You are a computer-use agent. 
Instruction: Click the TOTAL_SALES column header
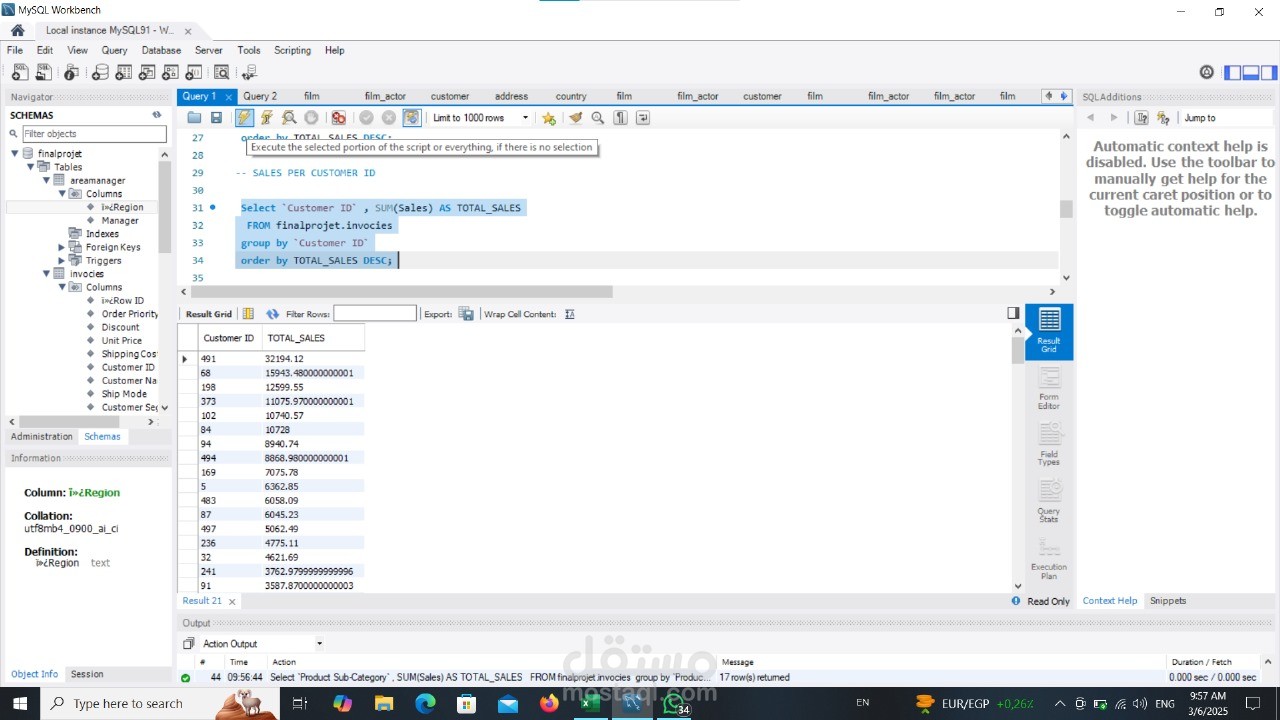click(x=313, y=338)
